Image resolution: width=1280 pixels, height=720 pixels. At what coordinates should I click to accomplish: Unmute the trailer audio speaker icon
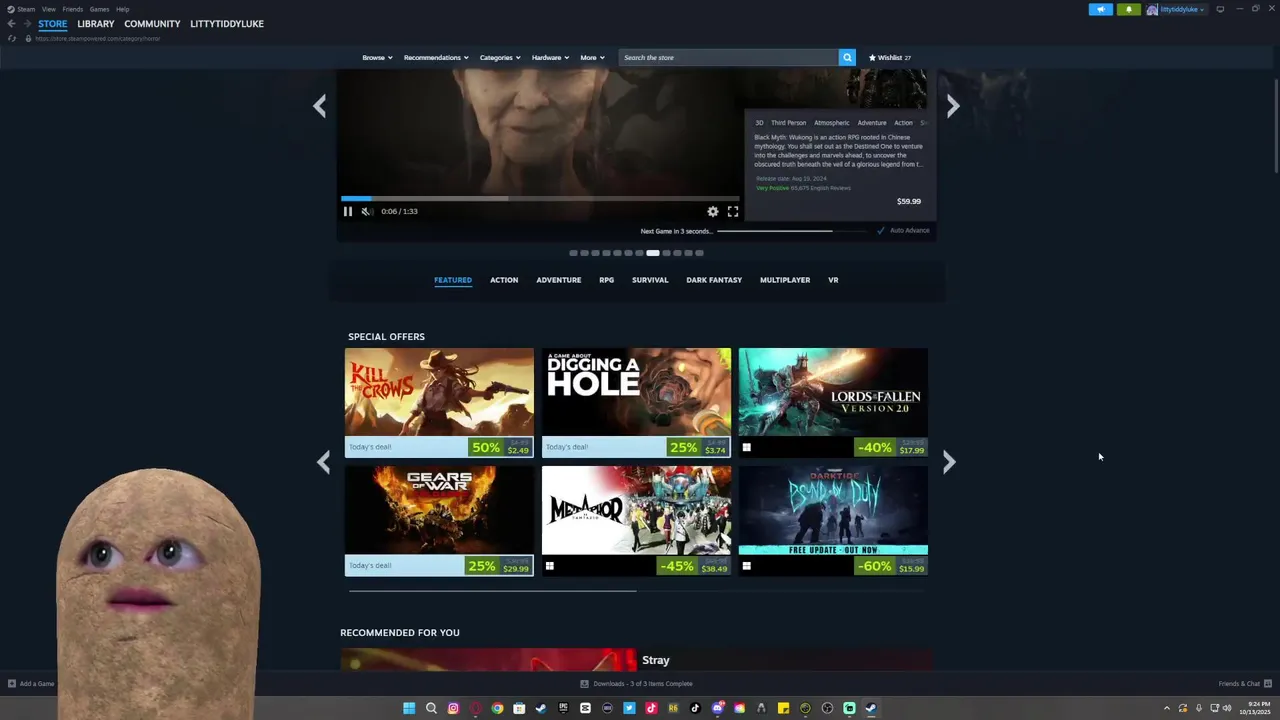coord(367,211)
